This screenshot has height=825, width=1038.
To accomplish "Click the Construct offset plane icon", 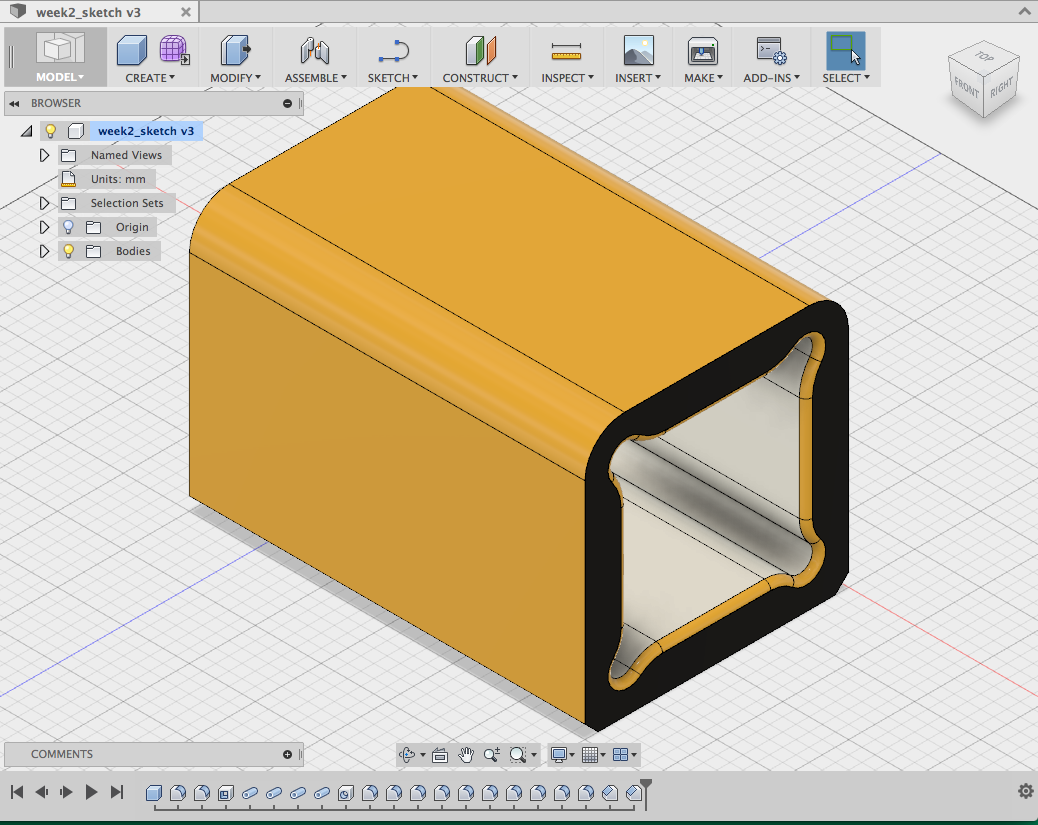I will click(481, 50).
